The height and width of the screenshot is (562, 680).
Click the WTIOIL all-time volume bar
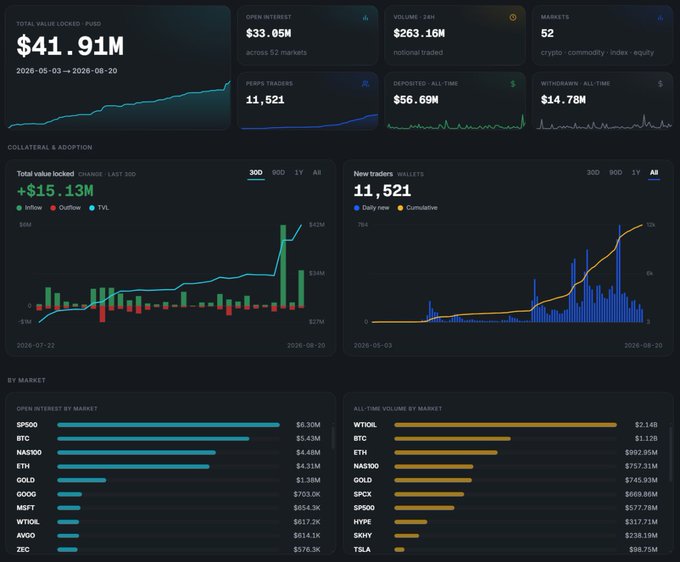[x=506, y=425]
